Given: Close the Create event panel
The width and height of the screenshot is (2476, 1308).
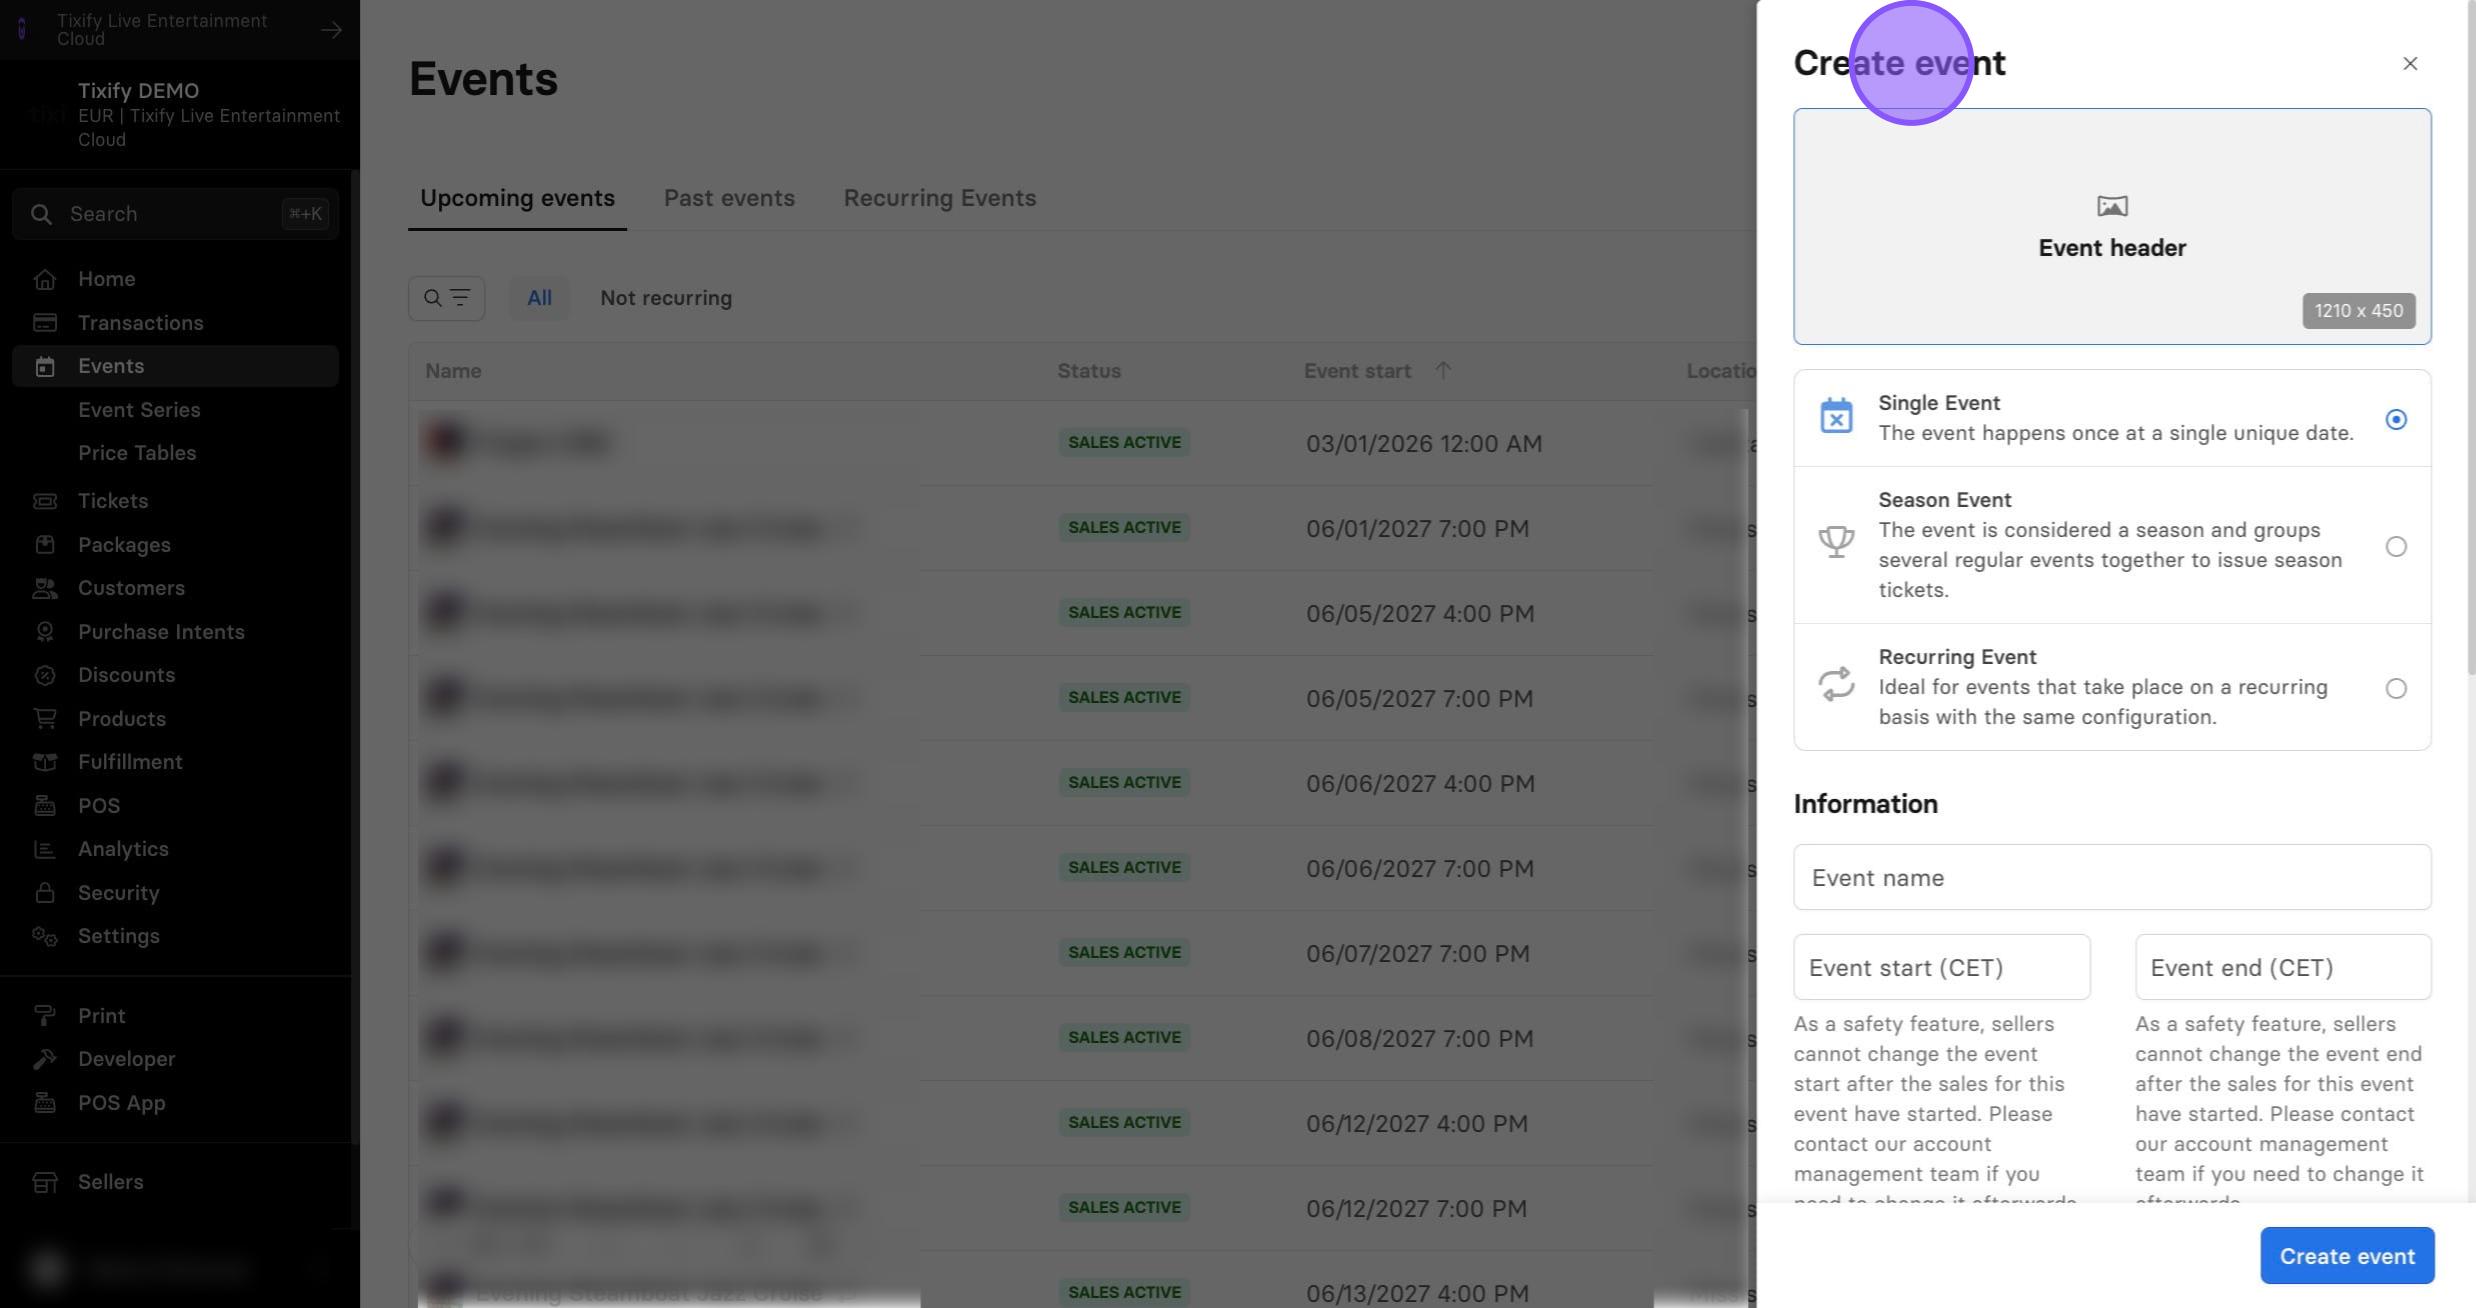Looking at the screenshot, I should (x=2410, y=64).
